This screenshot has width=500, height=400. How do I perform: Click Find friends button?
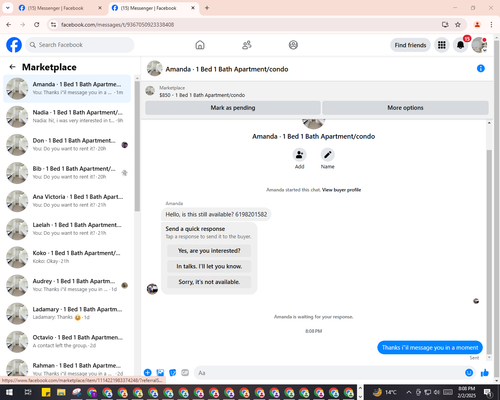point(410,45)
